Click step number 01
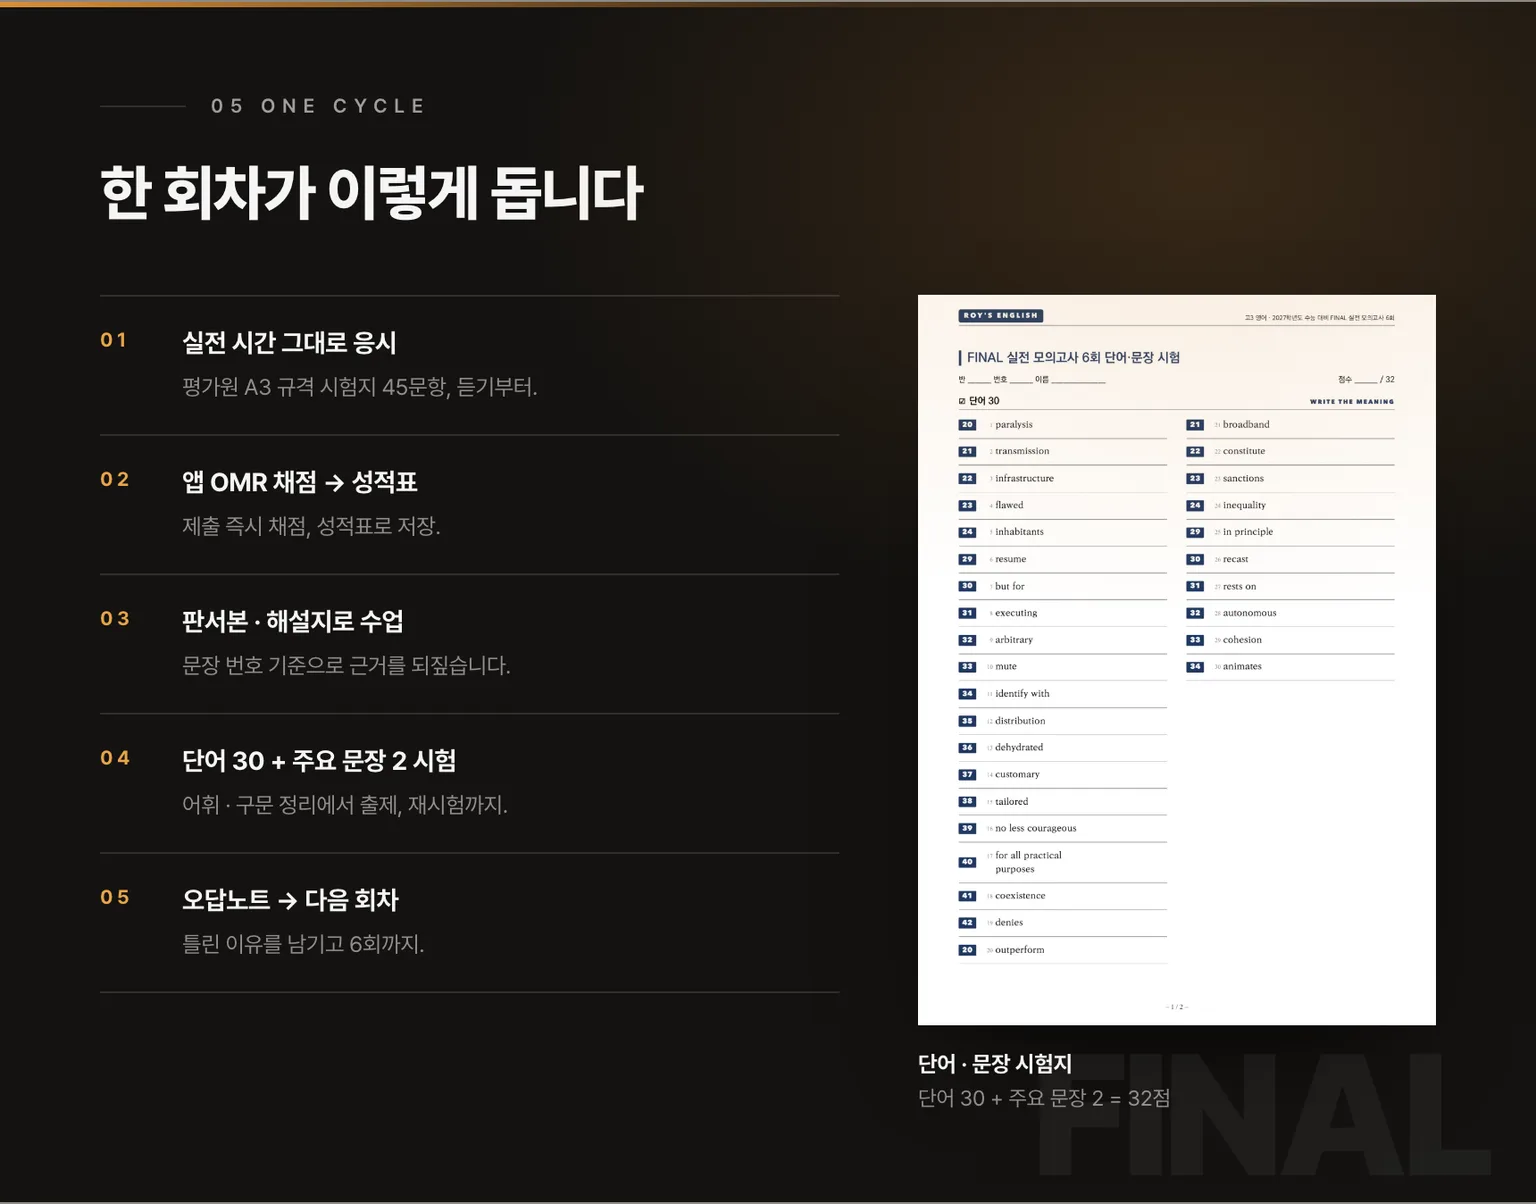1536x1204 pixels. pos(114,340)
